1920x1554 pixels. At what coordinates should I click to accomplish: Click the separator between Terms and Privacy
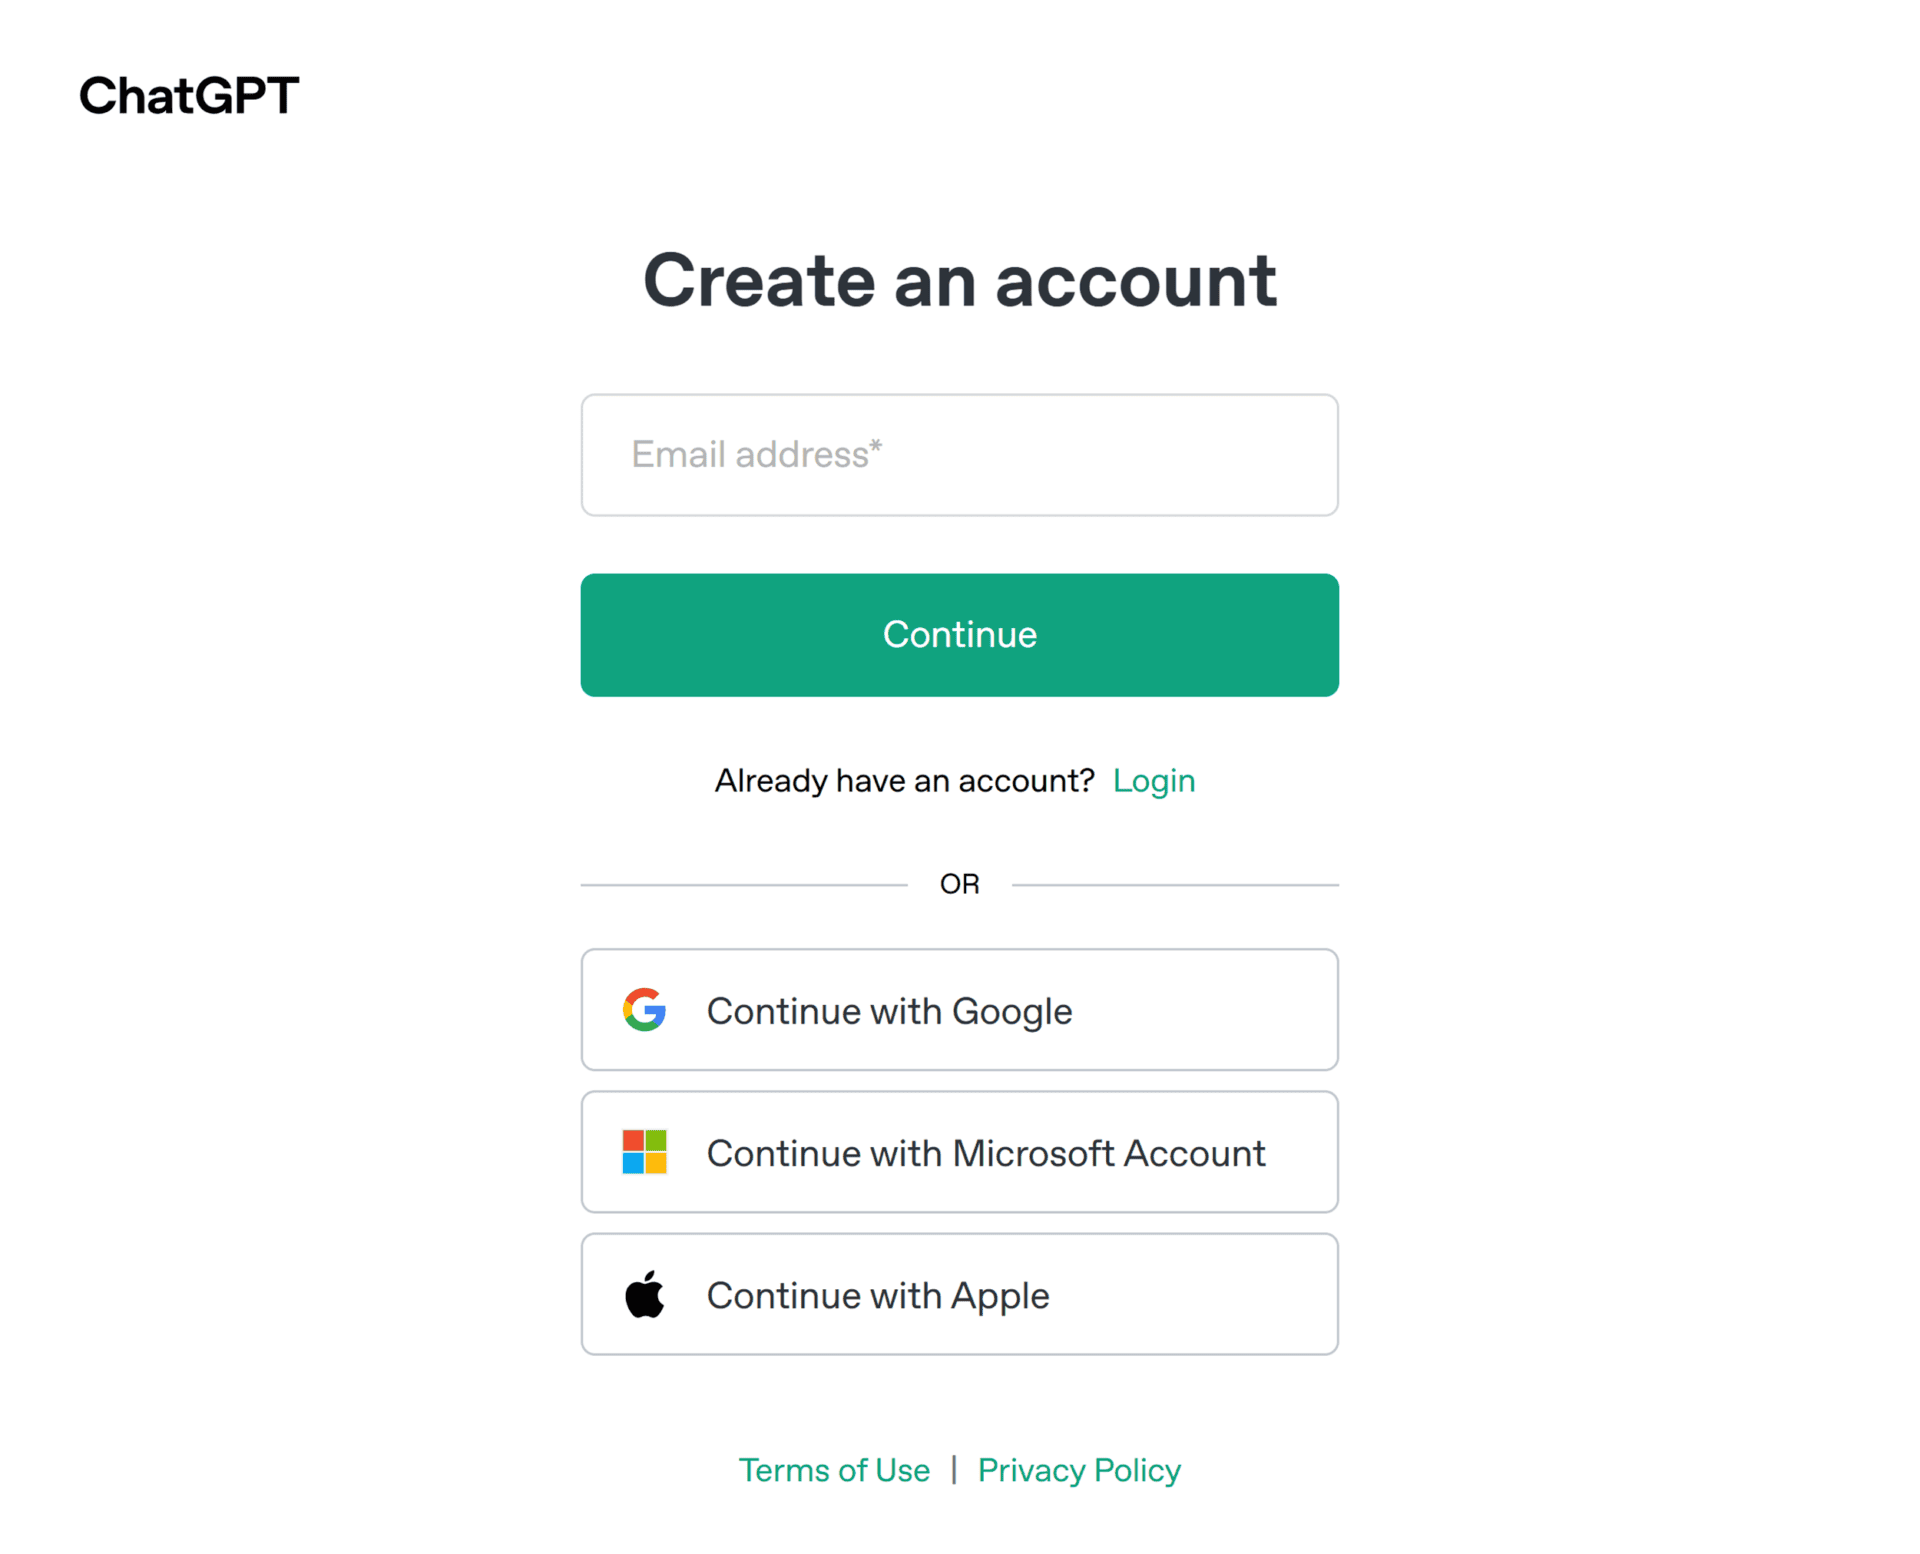pos(954,1469)
